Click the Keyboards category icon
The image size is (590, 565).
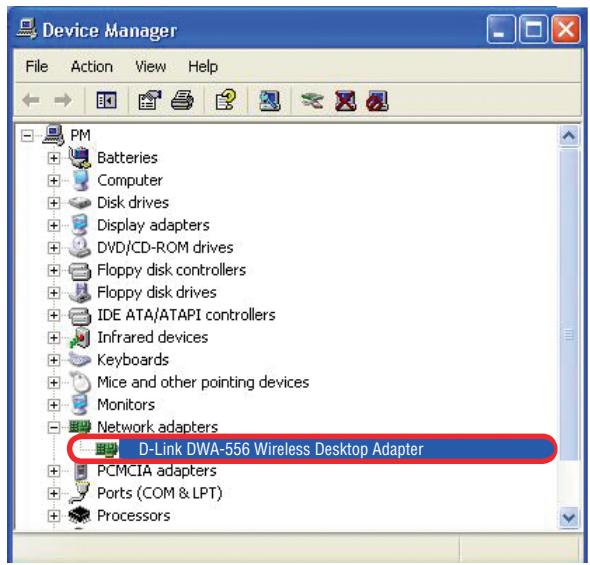[x=79, y=360]
